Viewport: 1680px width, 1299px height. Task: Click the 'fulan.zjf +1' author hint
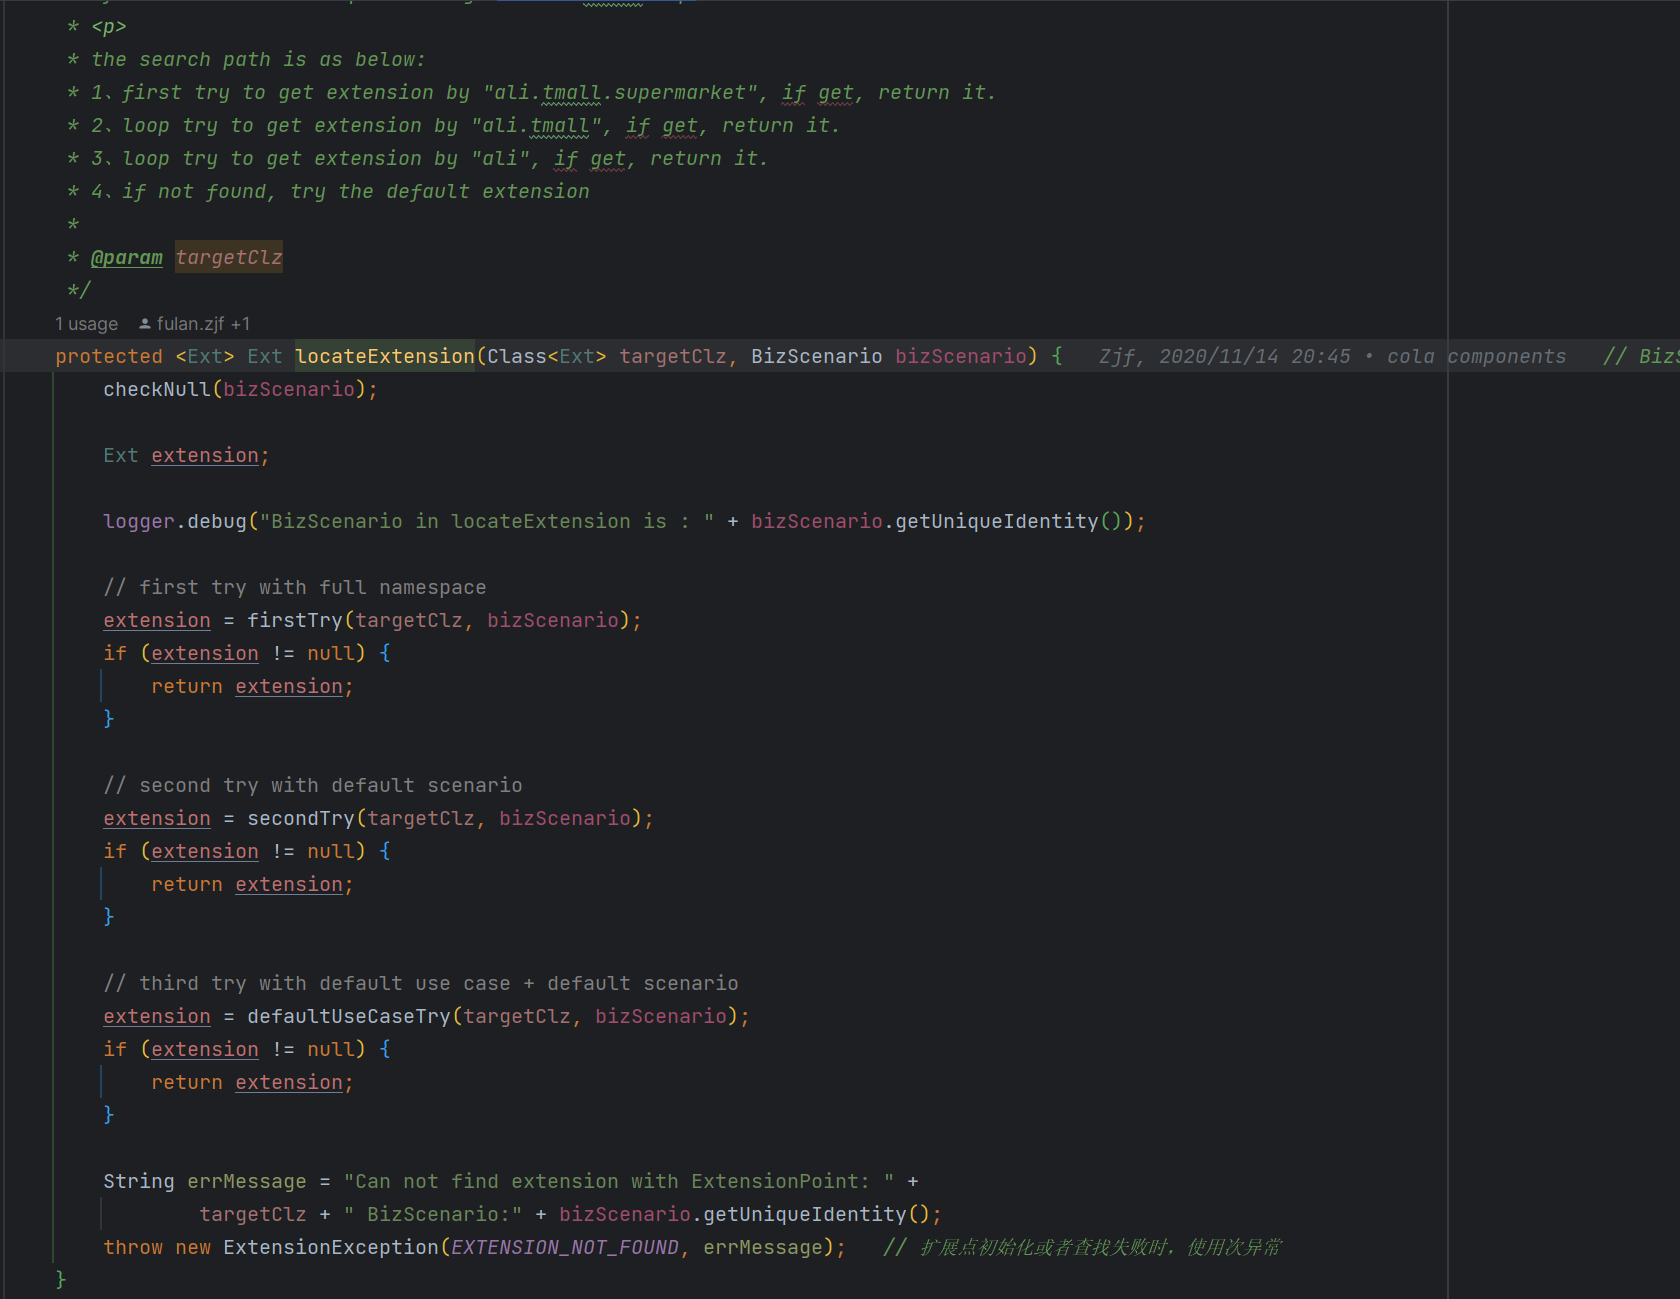pos(203,324)
